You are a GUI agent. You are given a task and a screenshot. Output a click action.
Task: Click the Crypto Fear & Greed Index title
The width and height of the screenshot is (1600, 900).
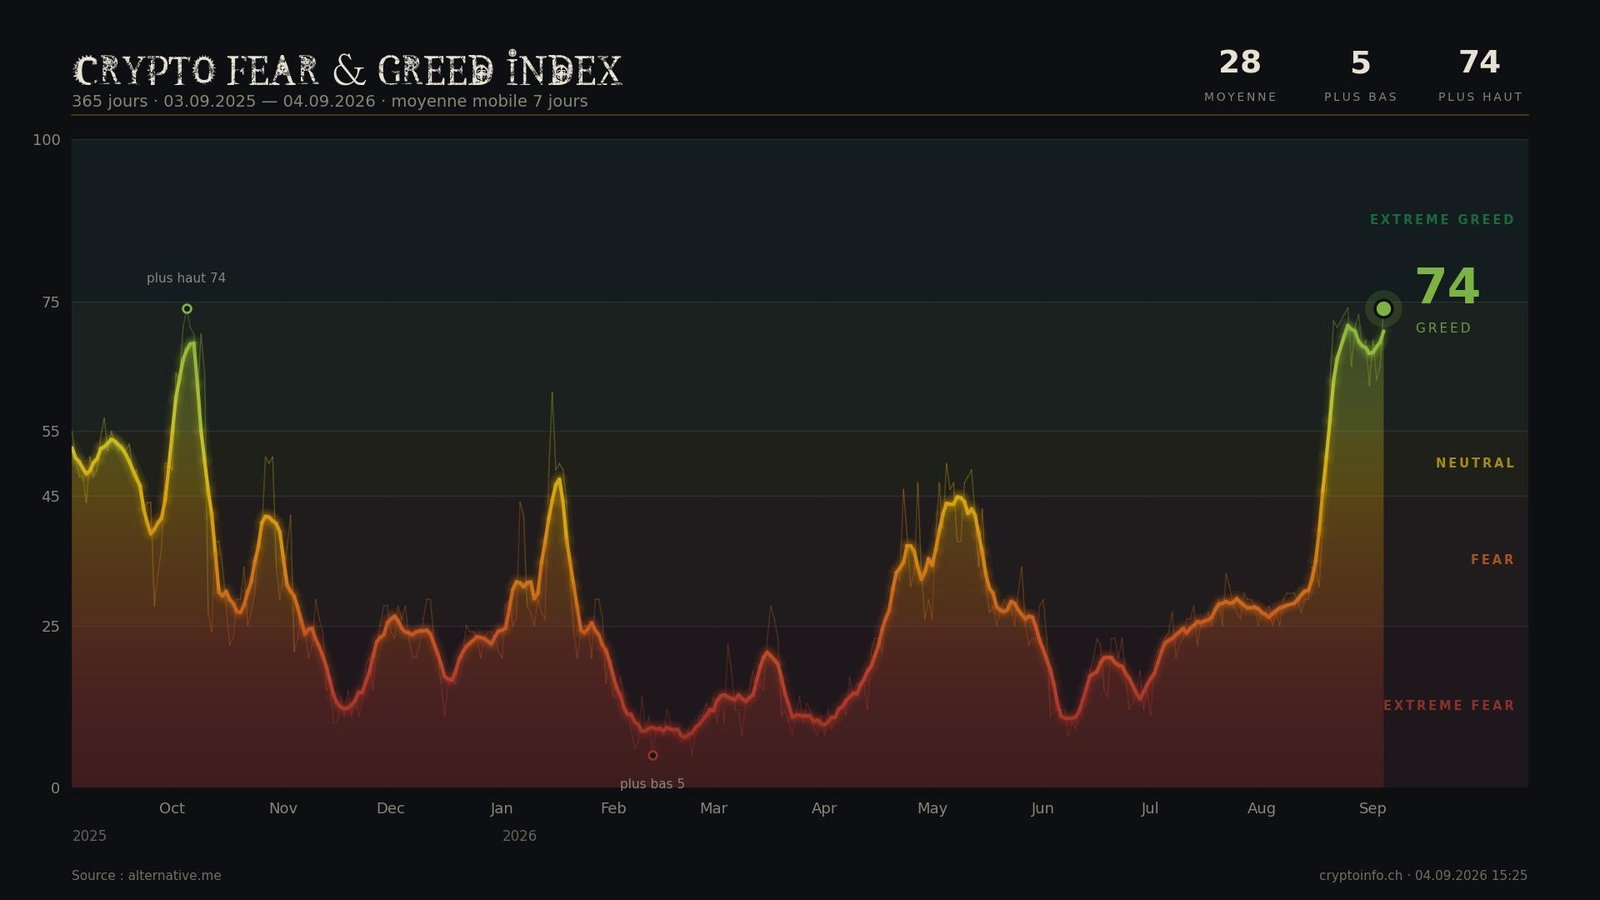point(348,70)
